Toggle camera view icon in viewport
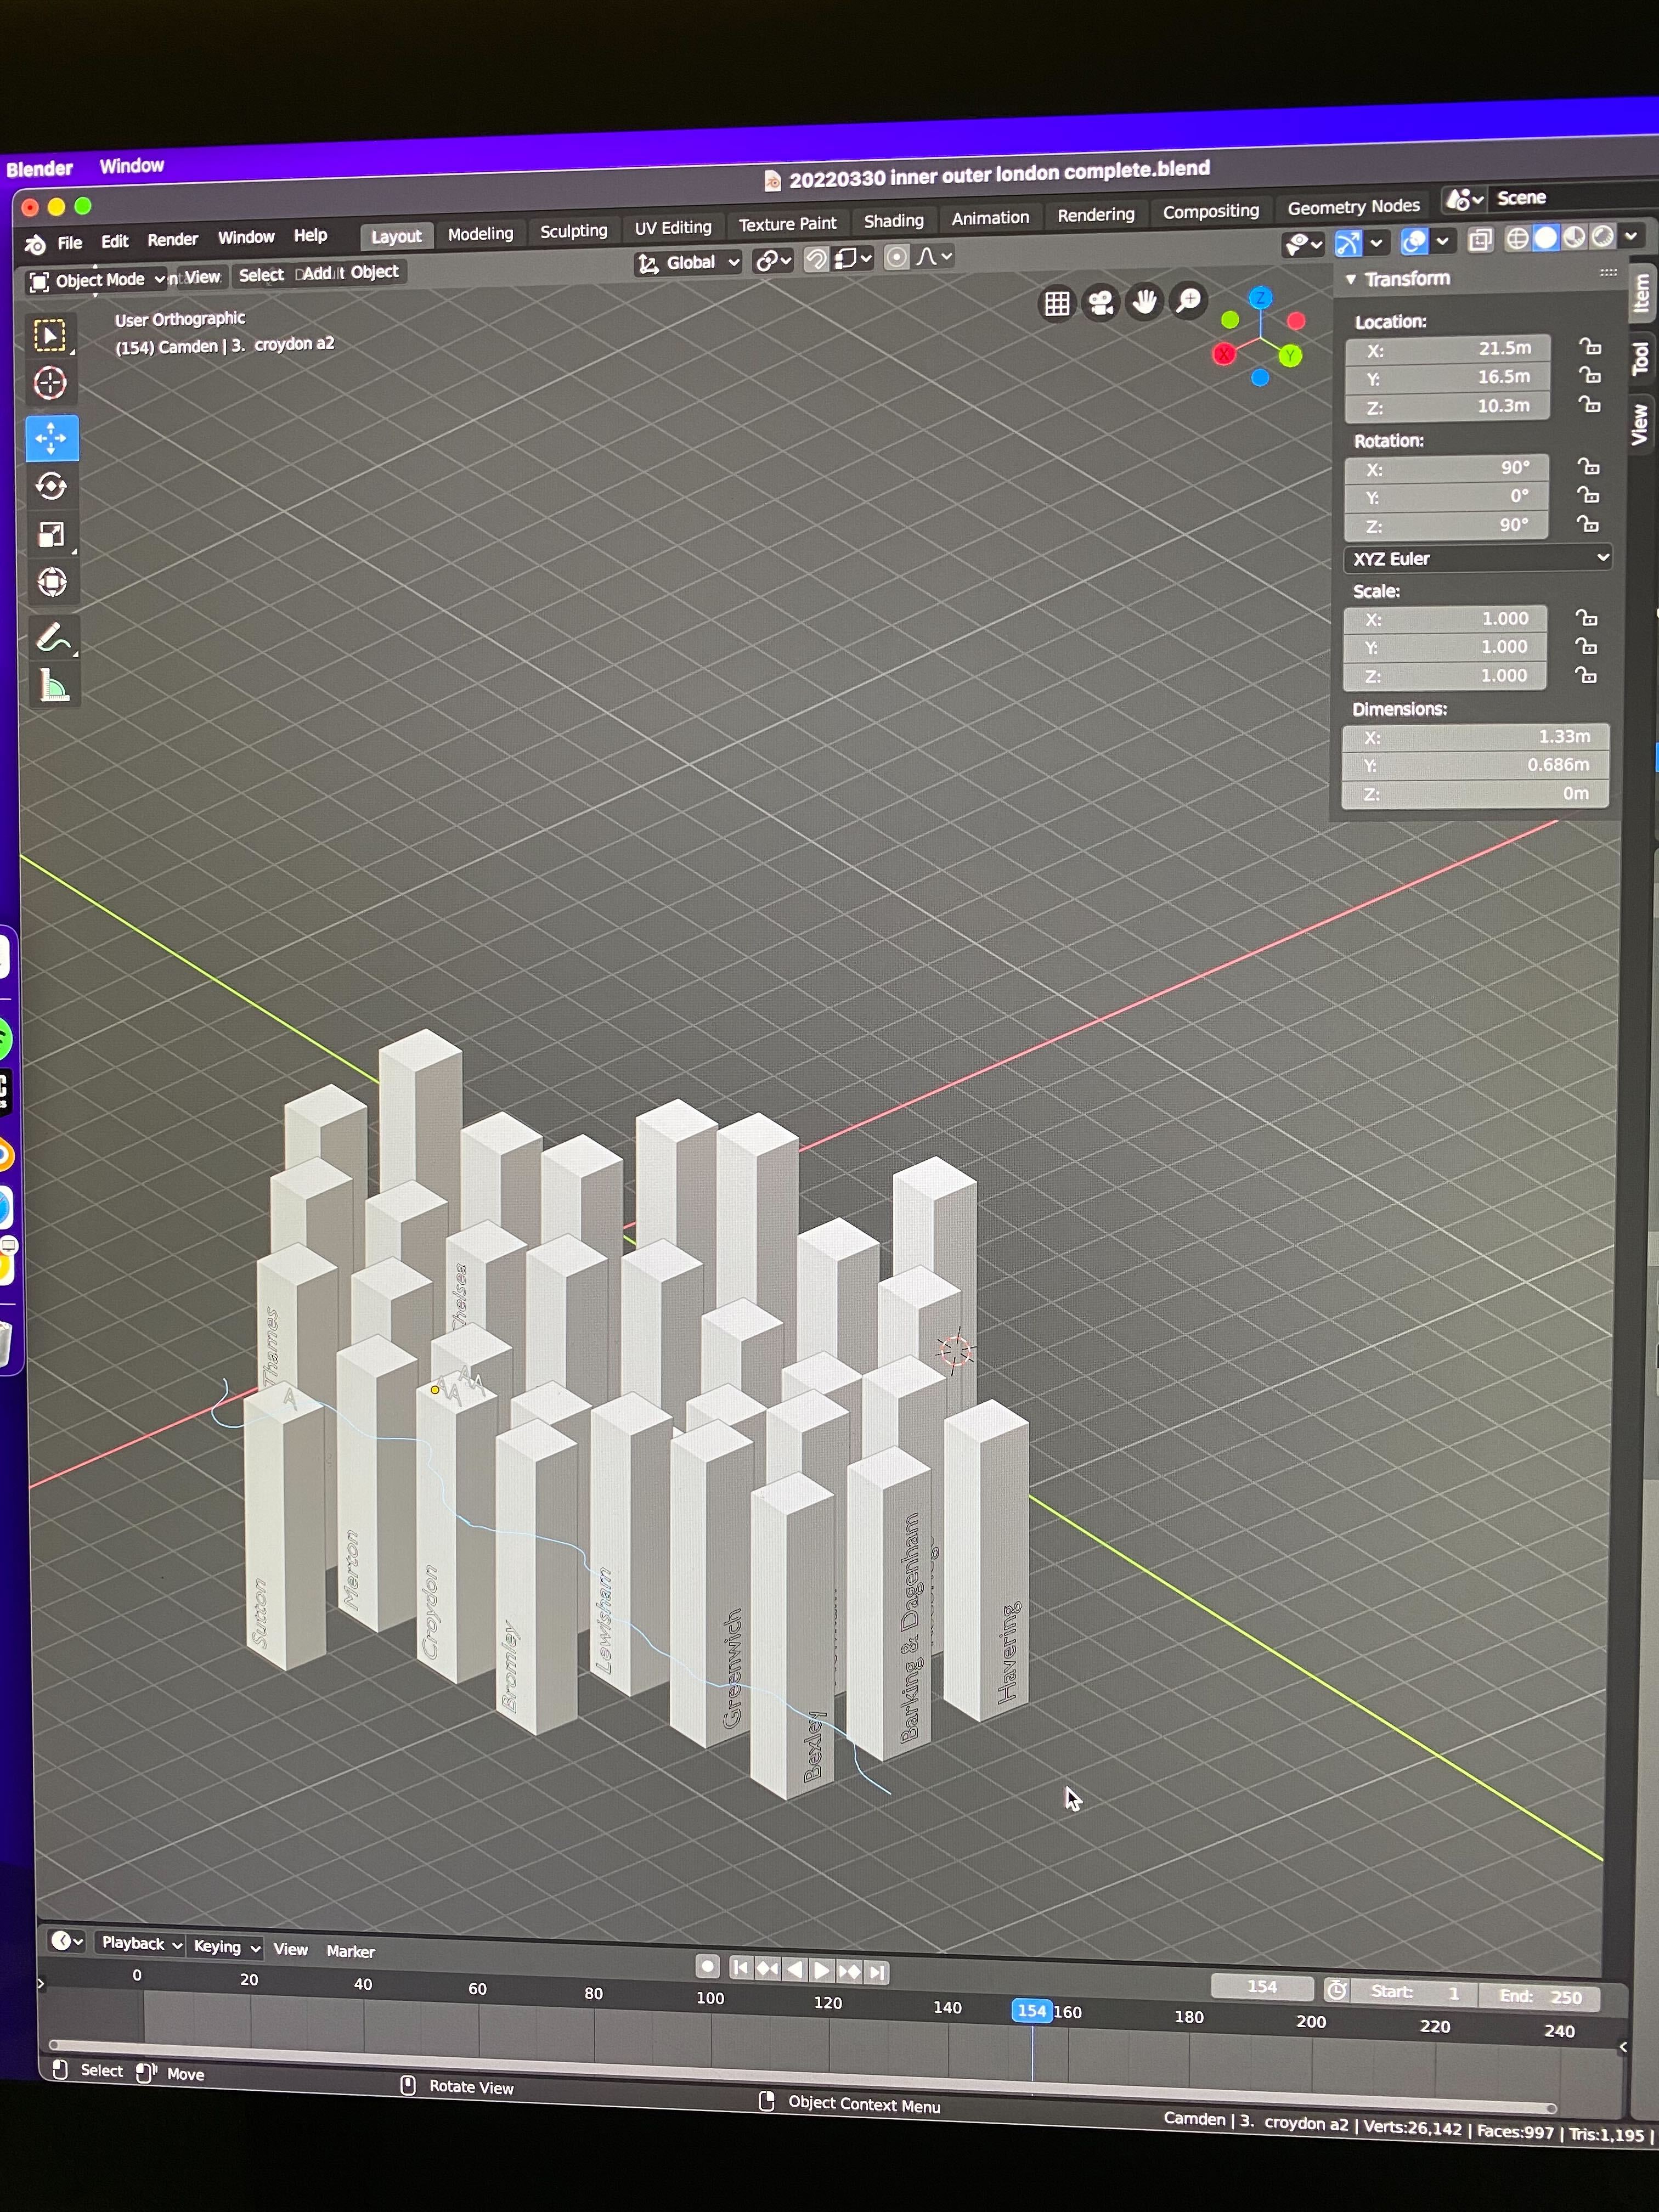The width and height of the screenshot is (1659, 2212). point(1101,302)
